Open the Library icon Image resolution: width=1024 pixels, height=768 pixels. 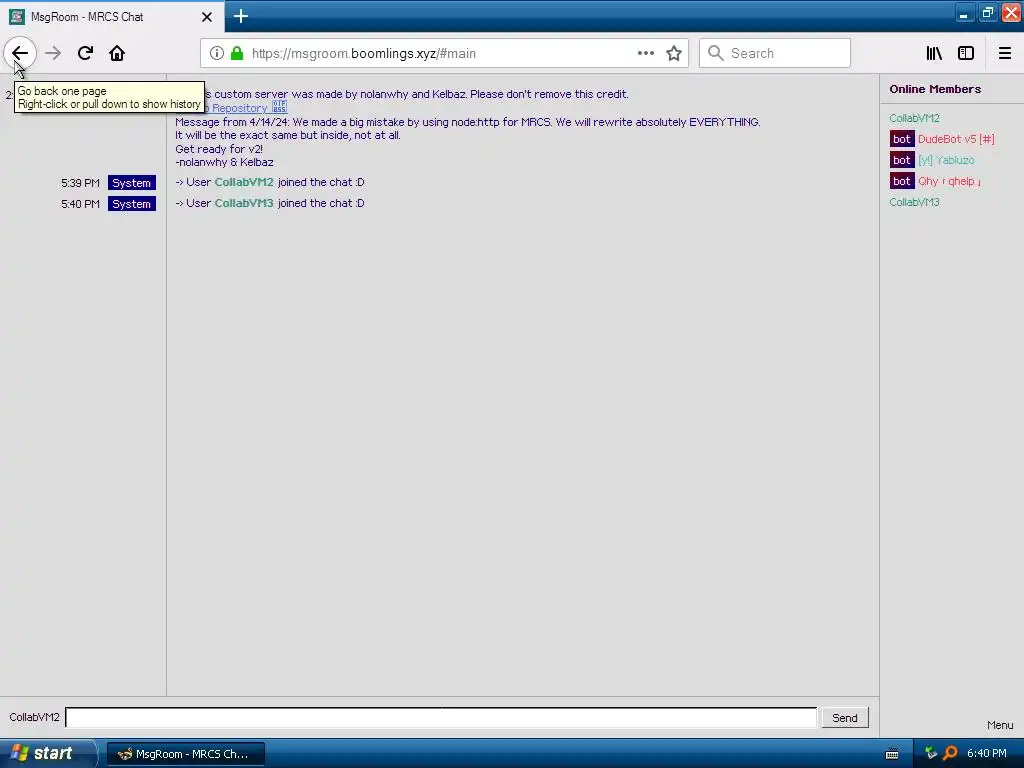coord(934,53)
